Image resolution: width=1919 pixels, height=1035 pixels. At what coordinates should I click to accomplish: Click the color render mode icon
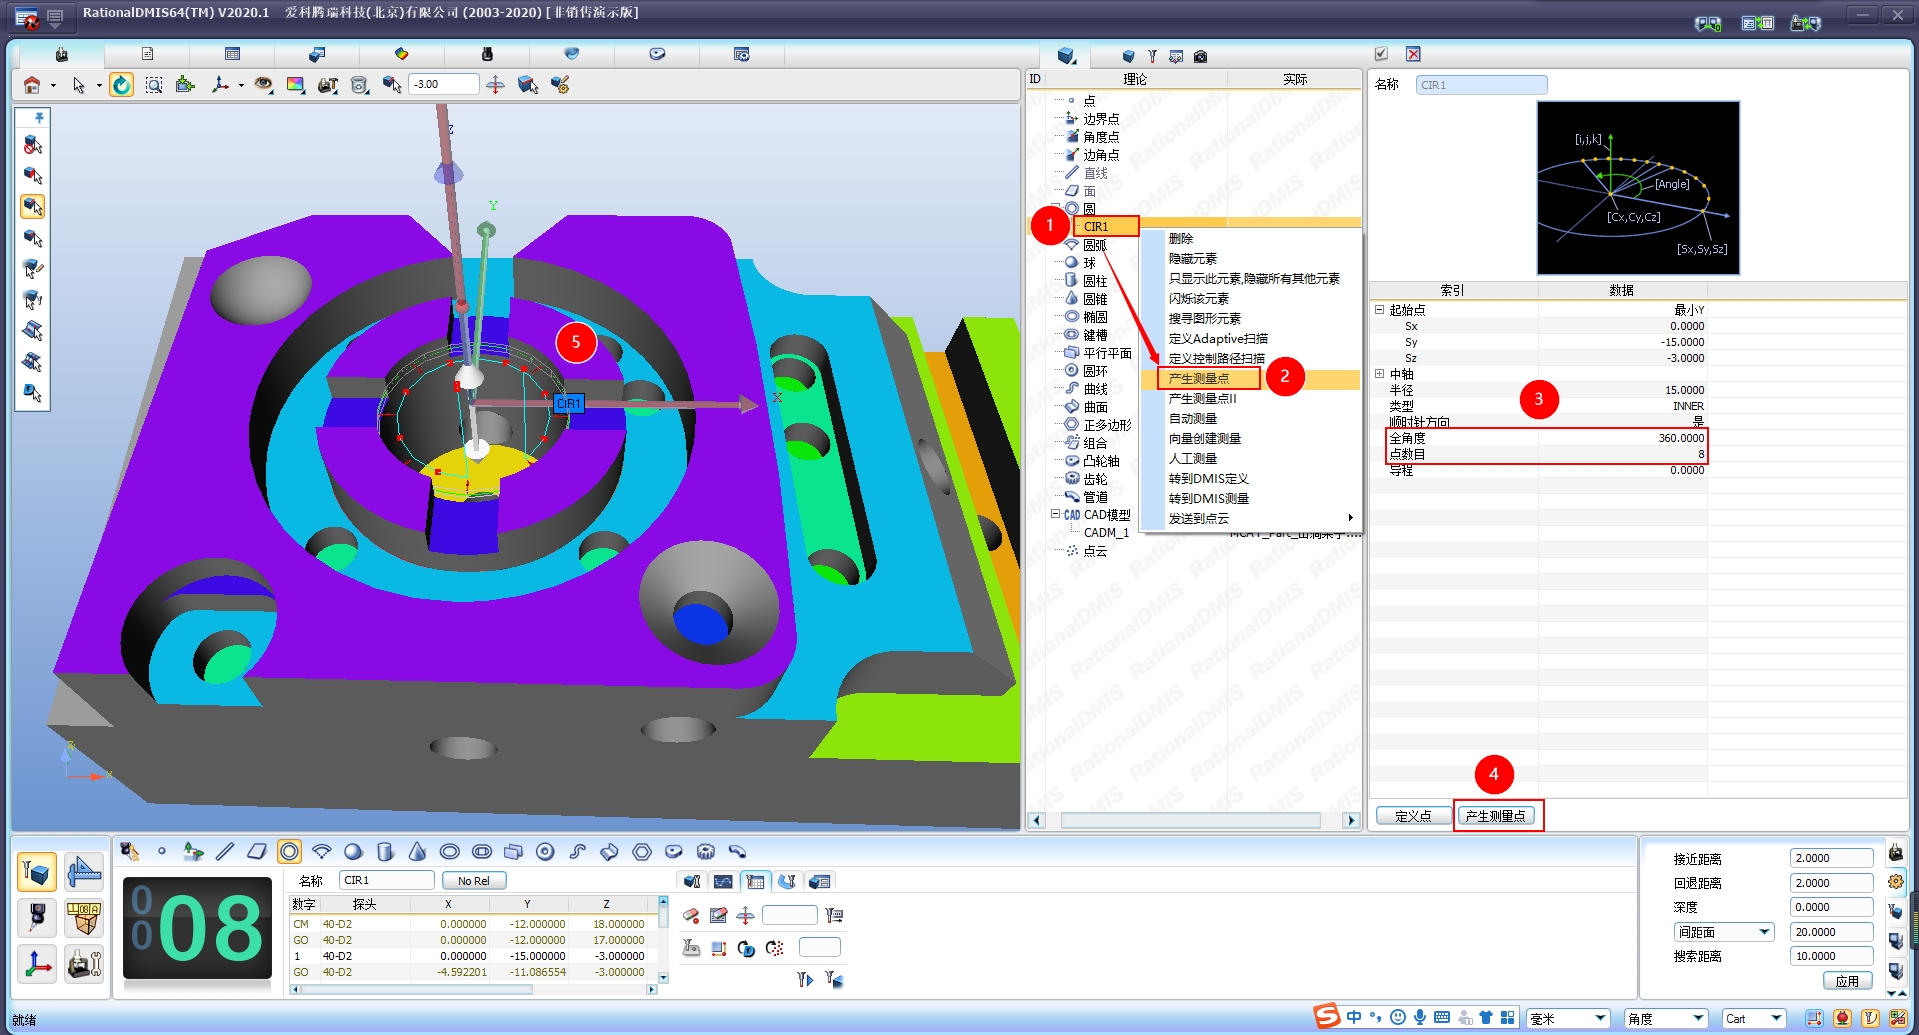click(295, 85)
